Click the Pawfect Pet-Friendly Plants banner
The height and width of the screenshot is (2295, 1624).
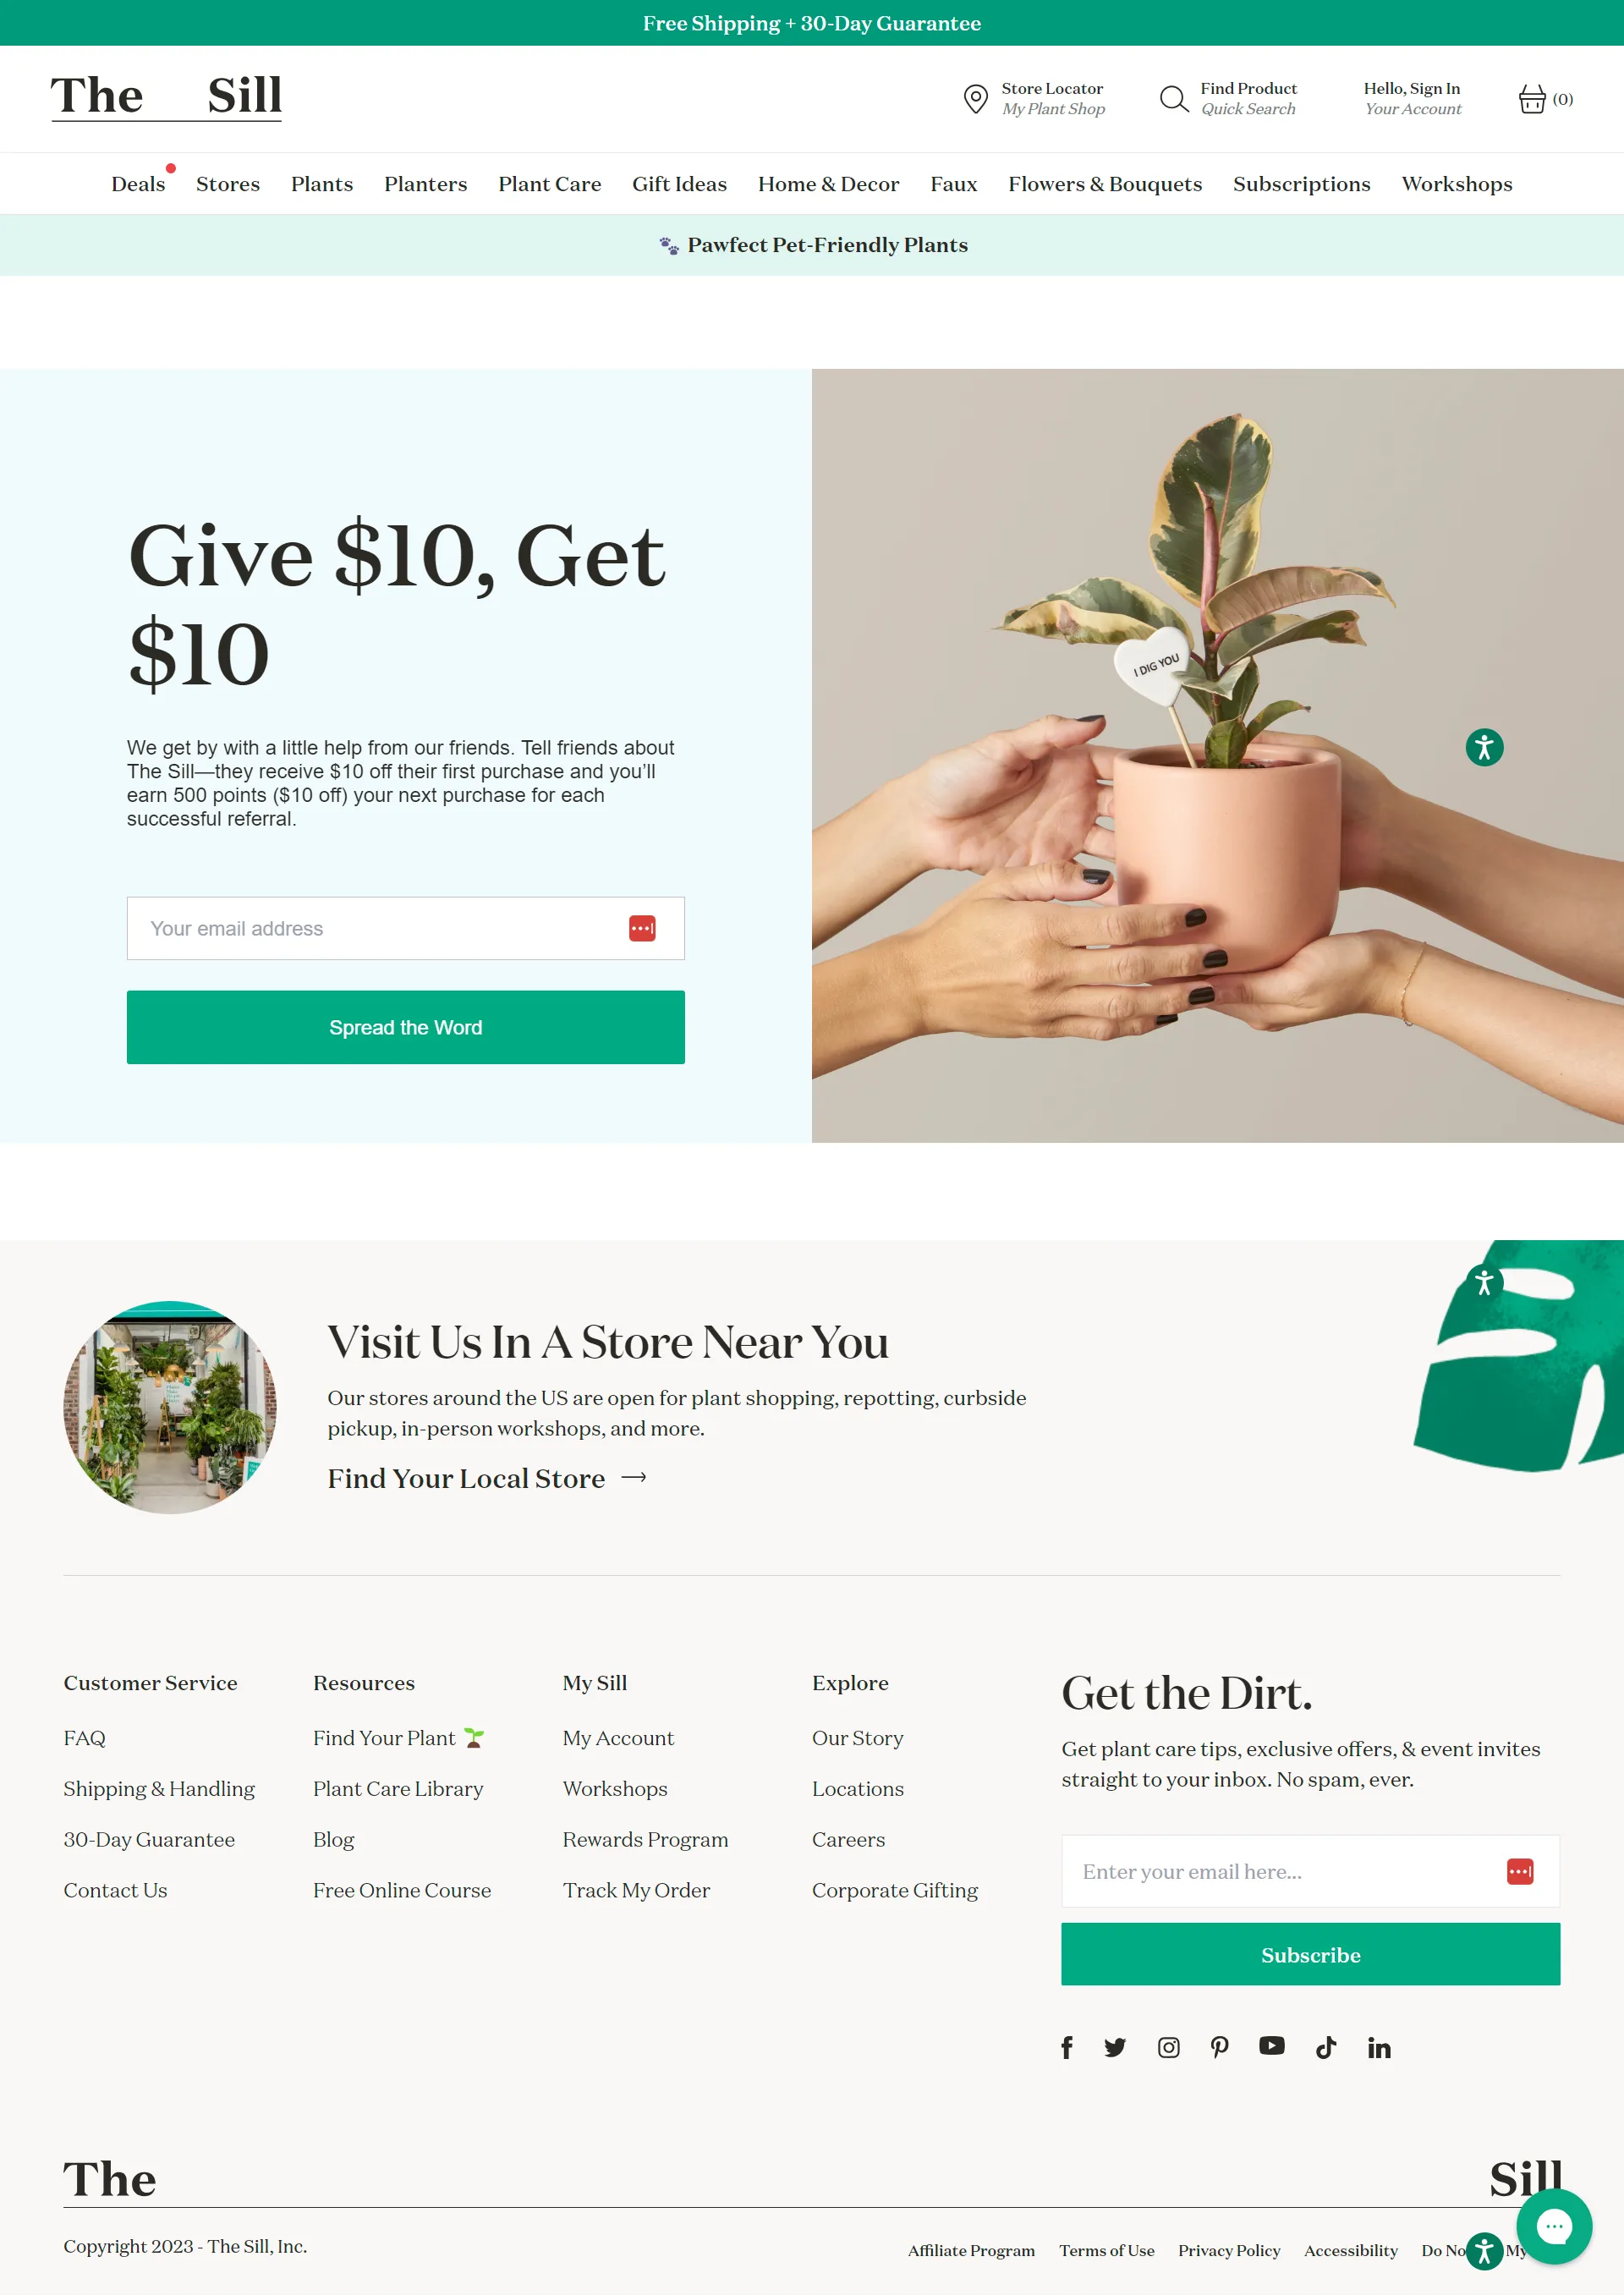point(812,244)
